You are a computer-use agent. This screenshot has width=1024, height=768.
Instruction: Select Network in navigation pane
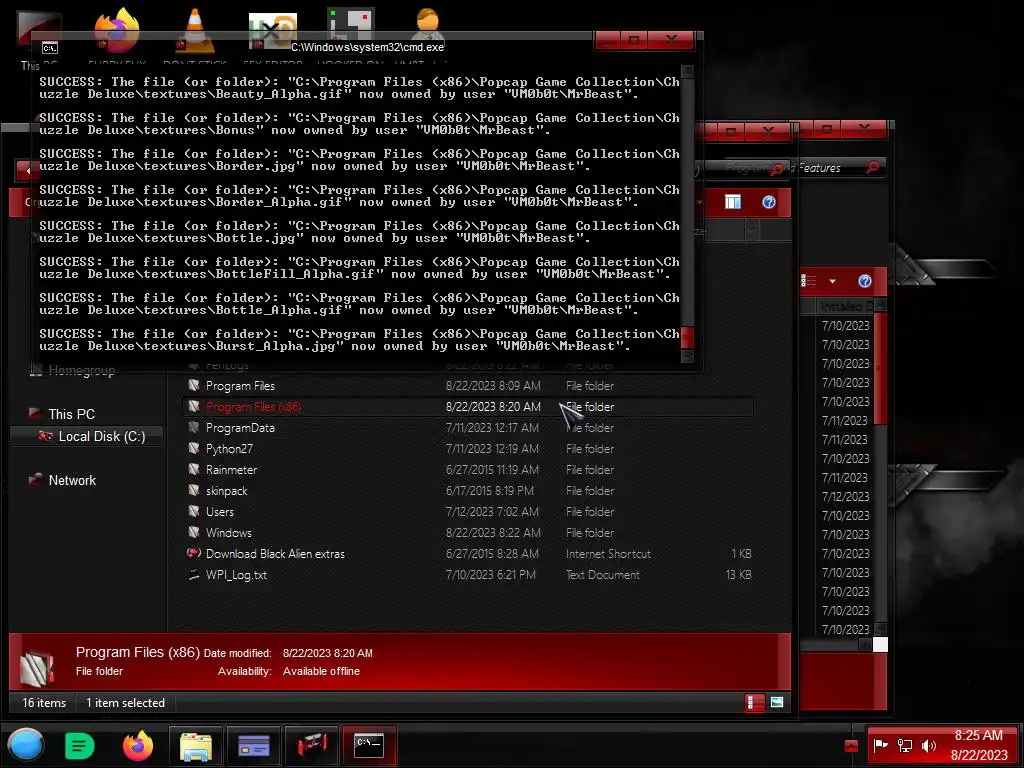pyautogui.click(x=72, y=480)
